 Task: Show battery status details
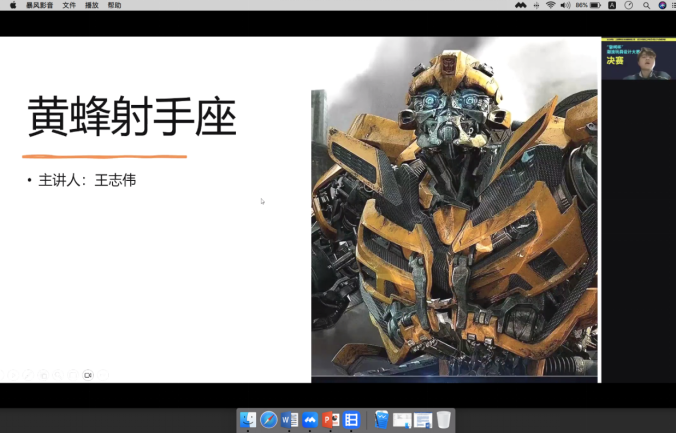(x=588, y=5)
